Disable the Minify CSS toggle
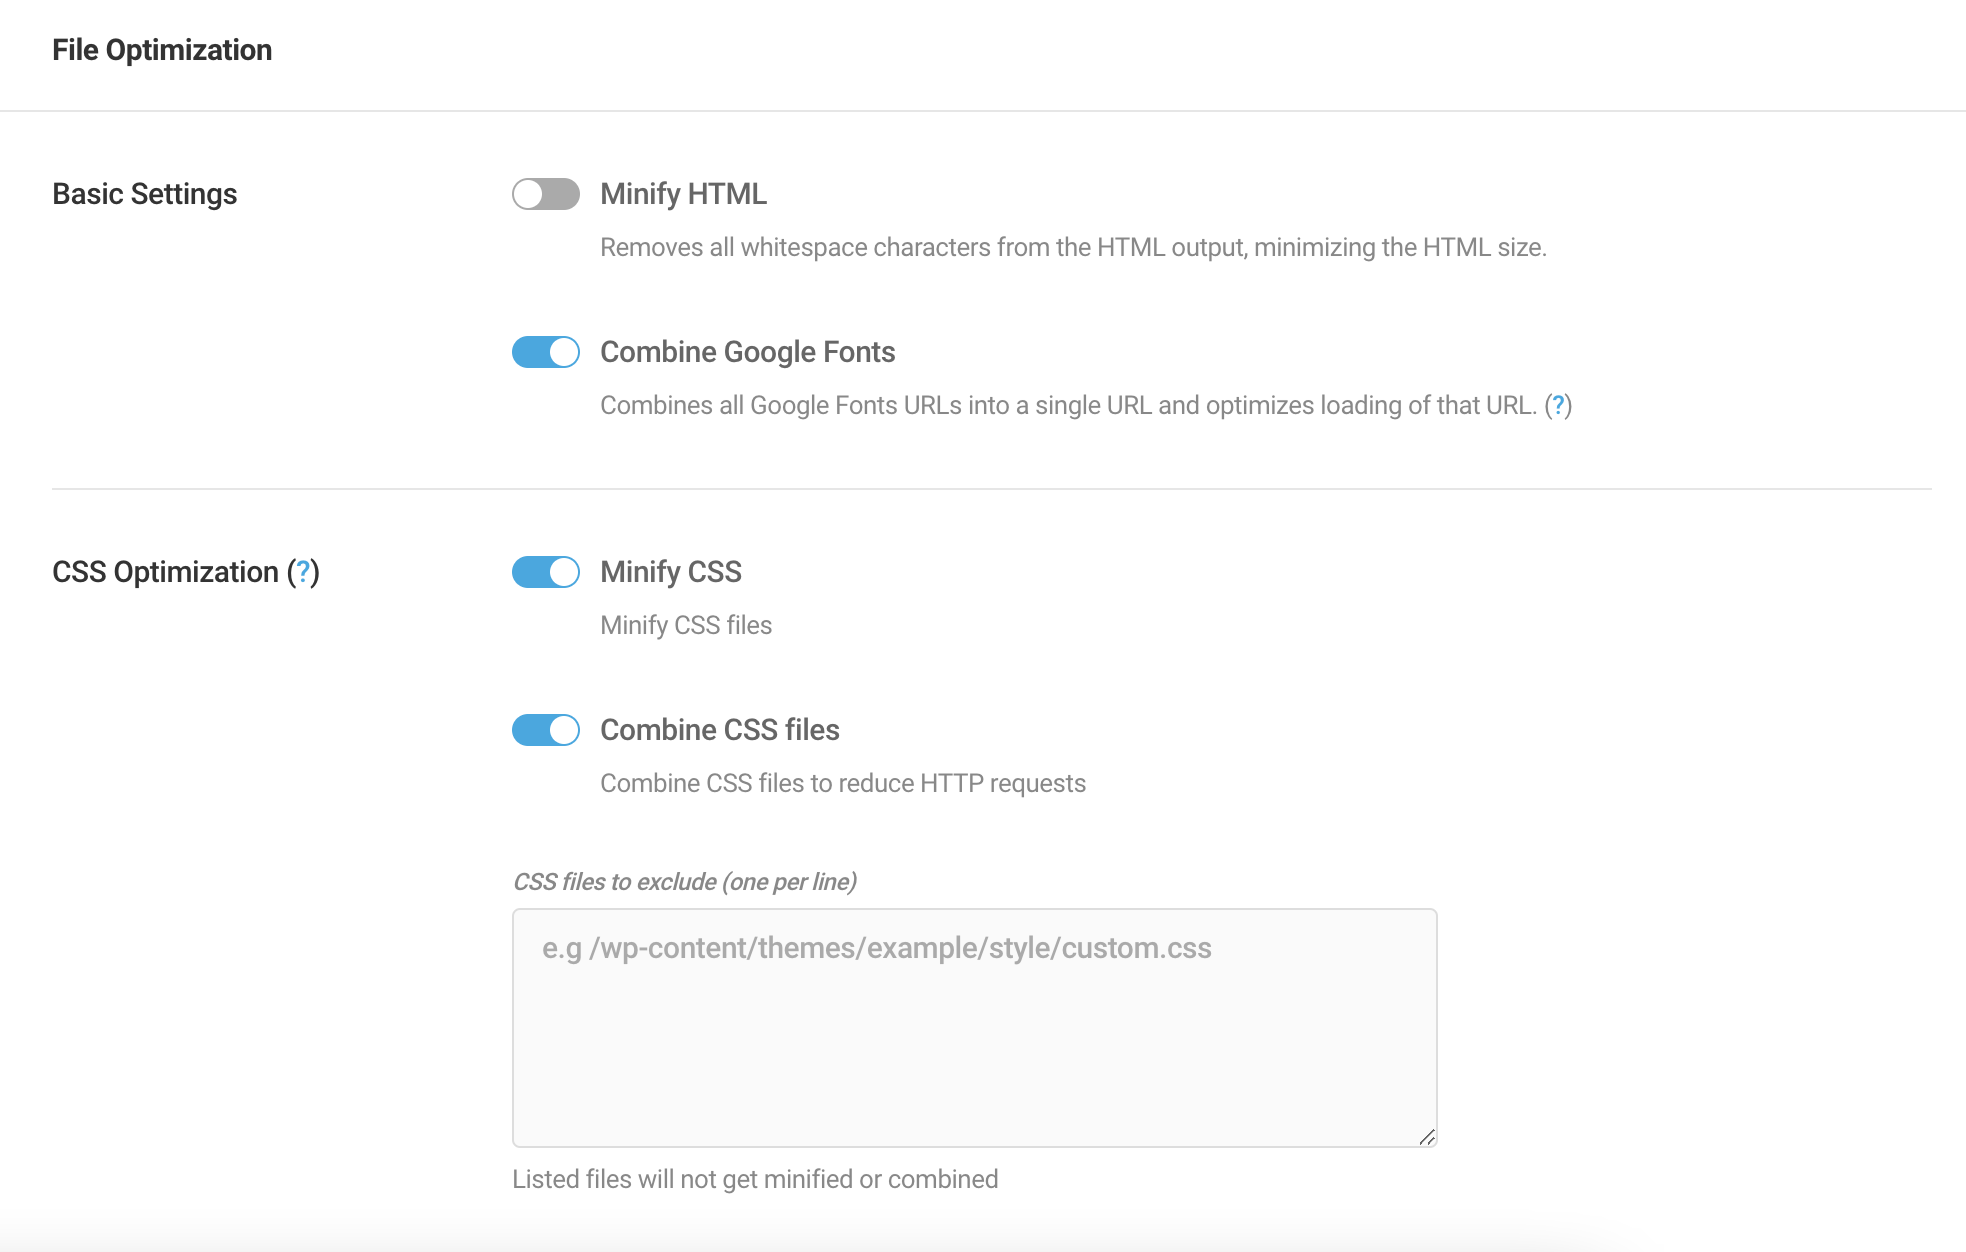Screen dimensions: 1966x1252 545,572
